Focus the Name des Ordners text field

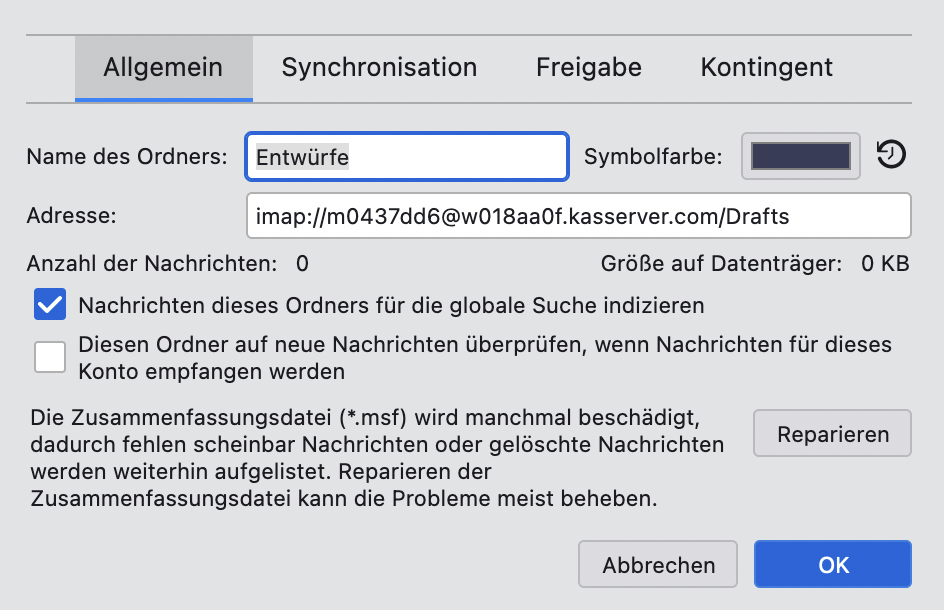click(x=406, y=157)
